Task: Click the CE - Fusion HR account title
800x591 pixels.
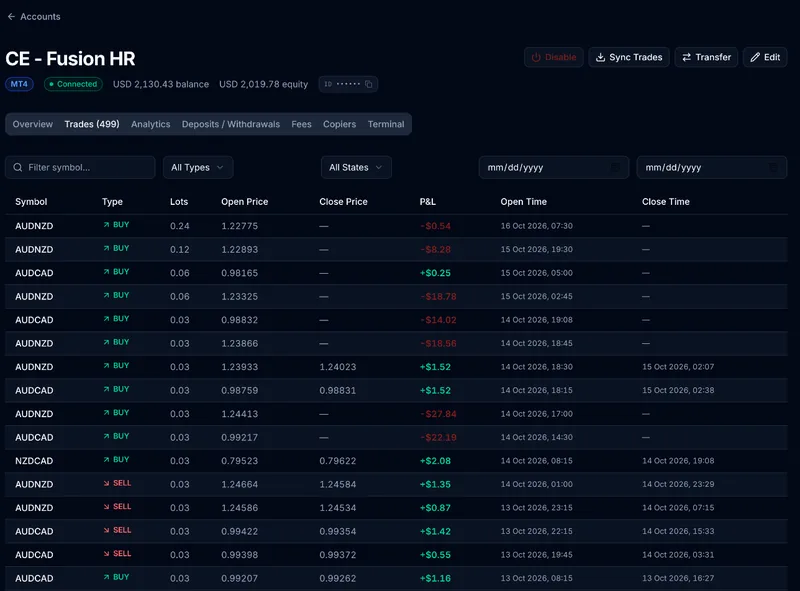Action: point(70,59)
